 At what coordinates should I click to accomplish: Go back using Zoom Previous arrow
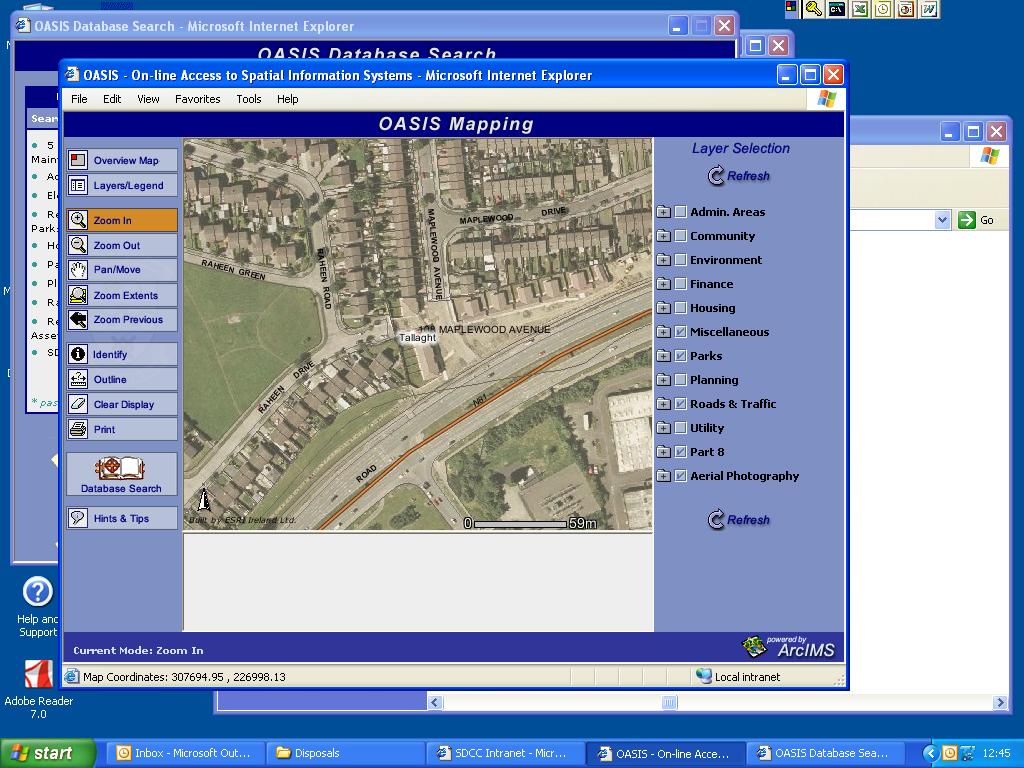tap(78, 320)
